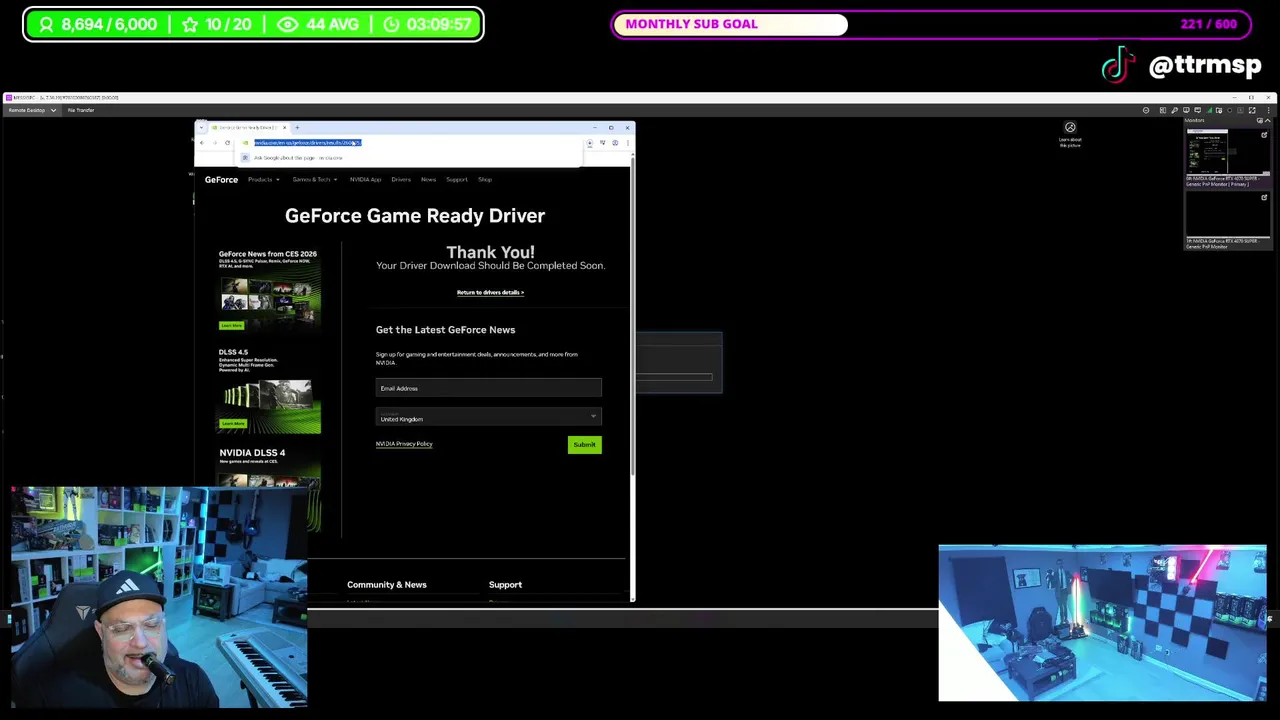Click Learn More under GeForce News from CES 2026
This screenshot has height=720, width=1280.
(x=231, y=325)
